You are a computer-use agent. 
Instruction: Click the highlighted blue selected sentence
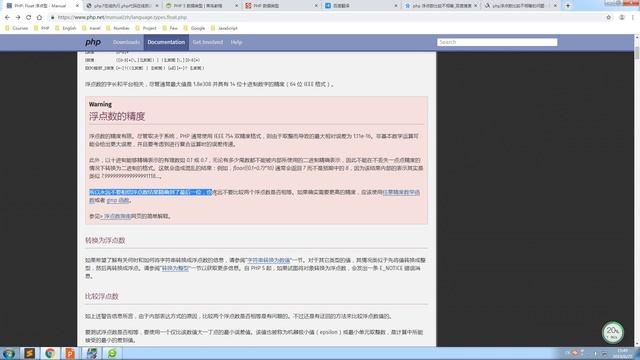tap(151, 192)
